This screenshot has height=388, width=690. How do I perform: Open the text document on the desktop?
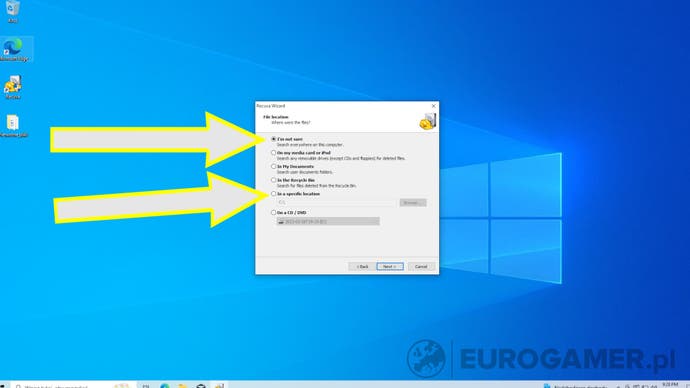(13, 125)
